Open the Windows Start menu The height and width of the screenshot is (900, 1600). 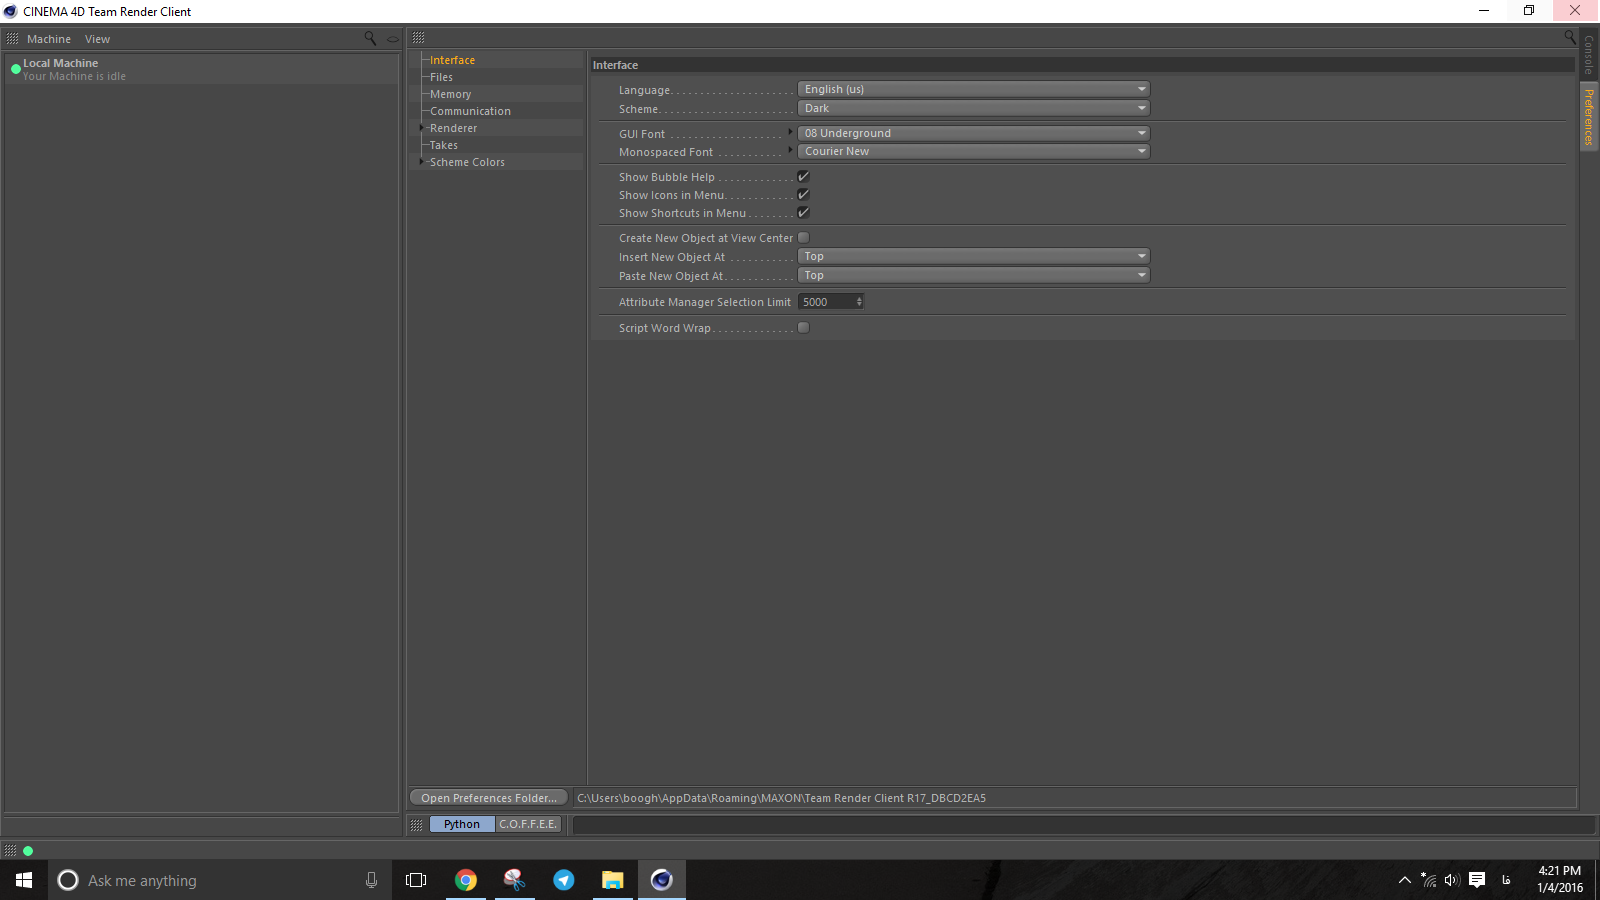pos(24,880)
